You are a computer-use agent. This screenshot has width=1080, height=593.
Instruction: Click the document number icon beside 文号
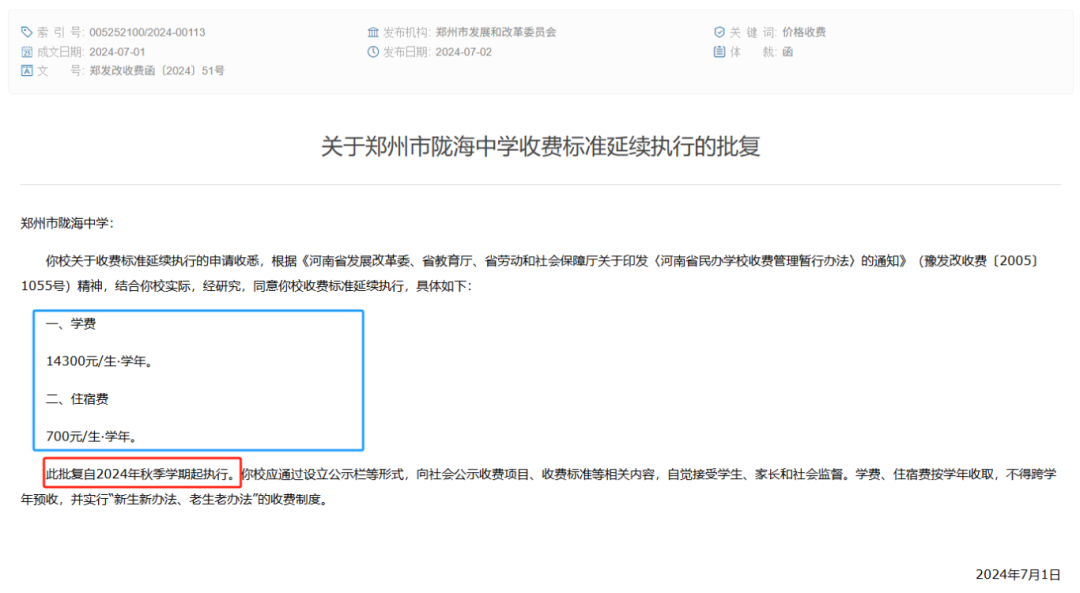(x=27, y=71)
